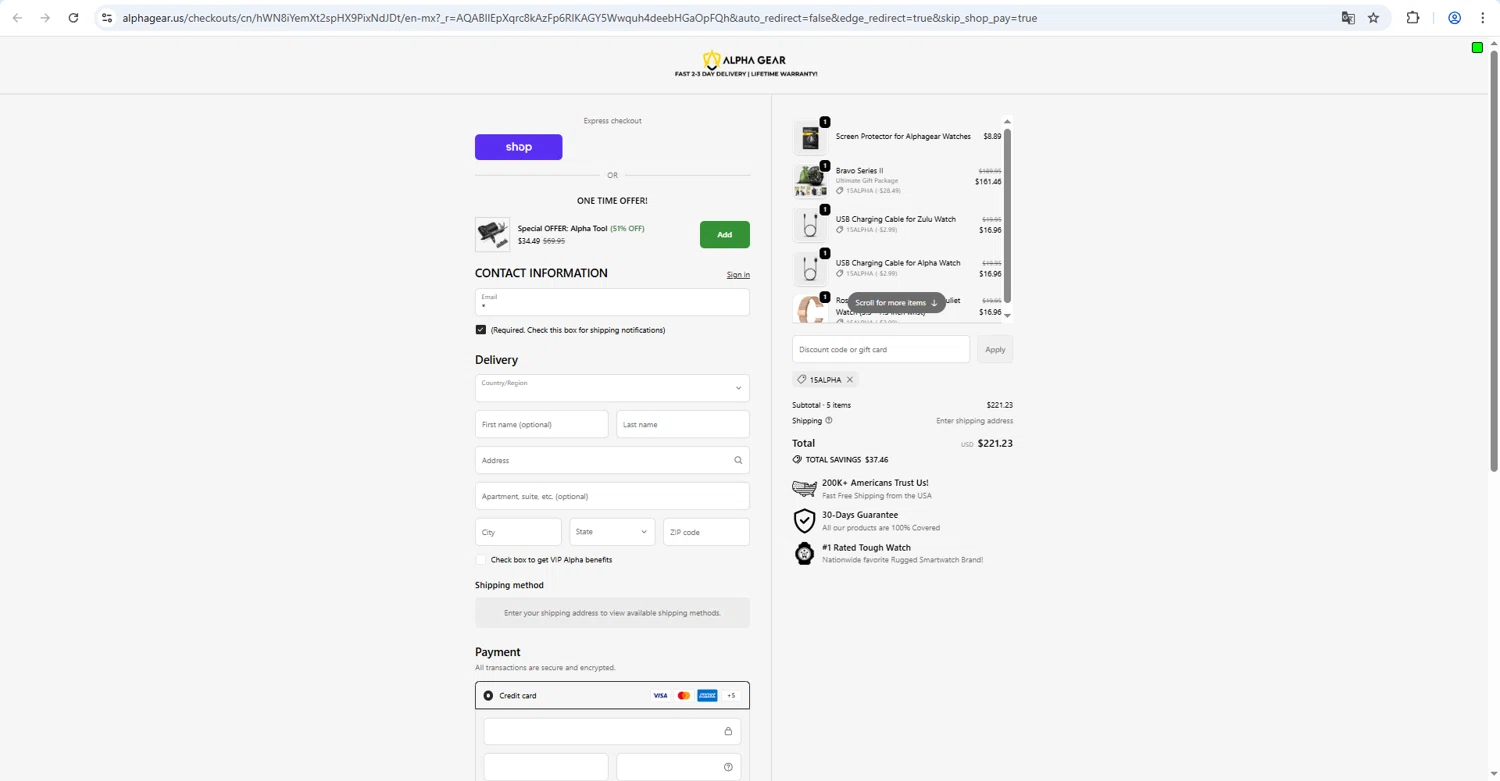Click the address search magnifier icon
Image resolution: width=1500 pixels, height=781 pixels.
click(x=738, y=460)
